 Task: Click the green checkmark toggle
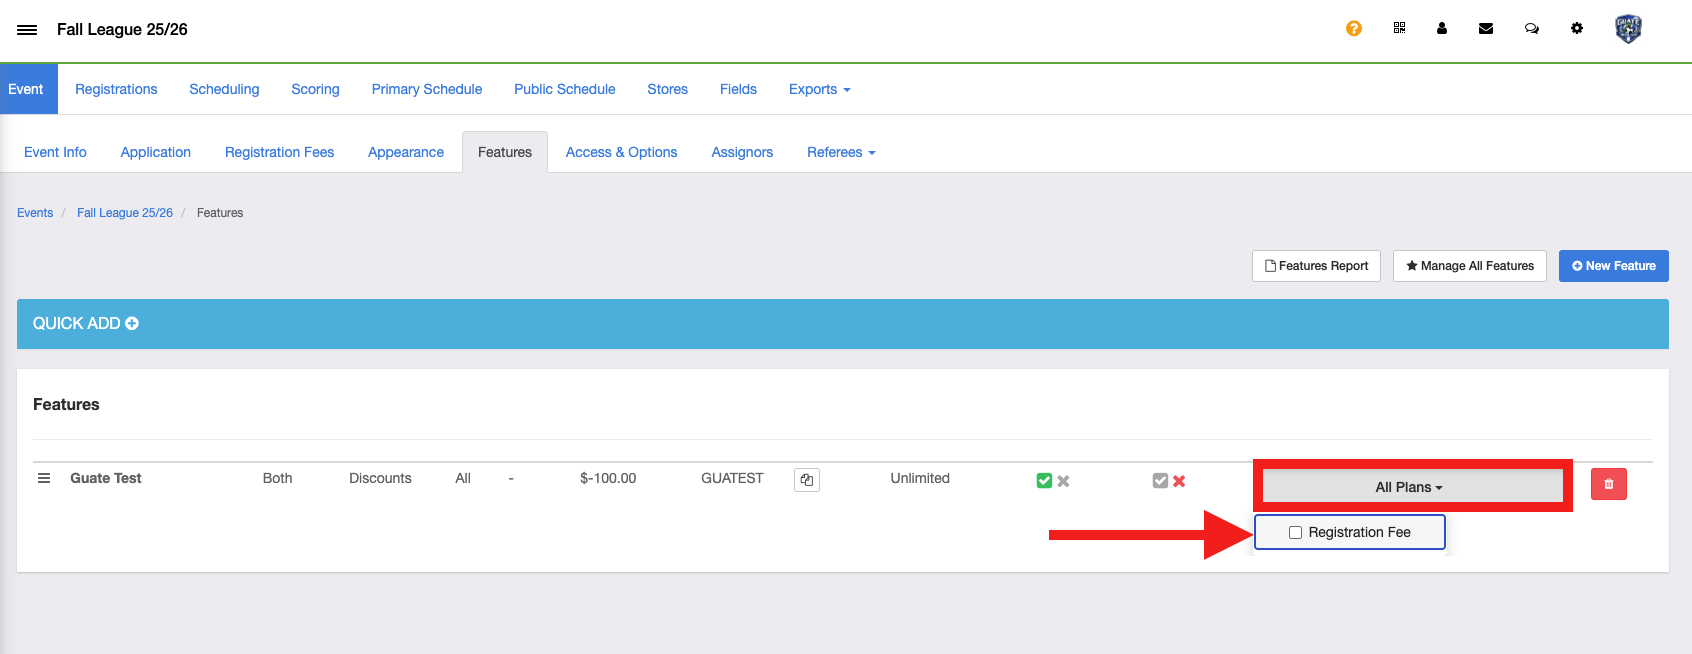[1044, 481]
